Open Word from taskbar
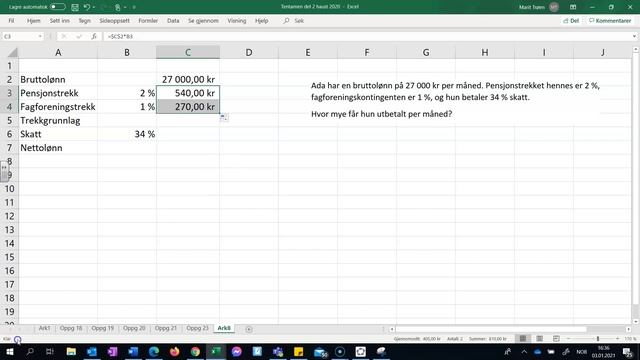The height and width of the screenshot is (360, 640). coord(133,351)
